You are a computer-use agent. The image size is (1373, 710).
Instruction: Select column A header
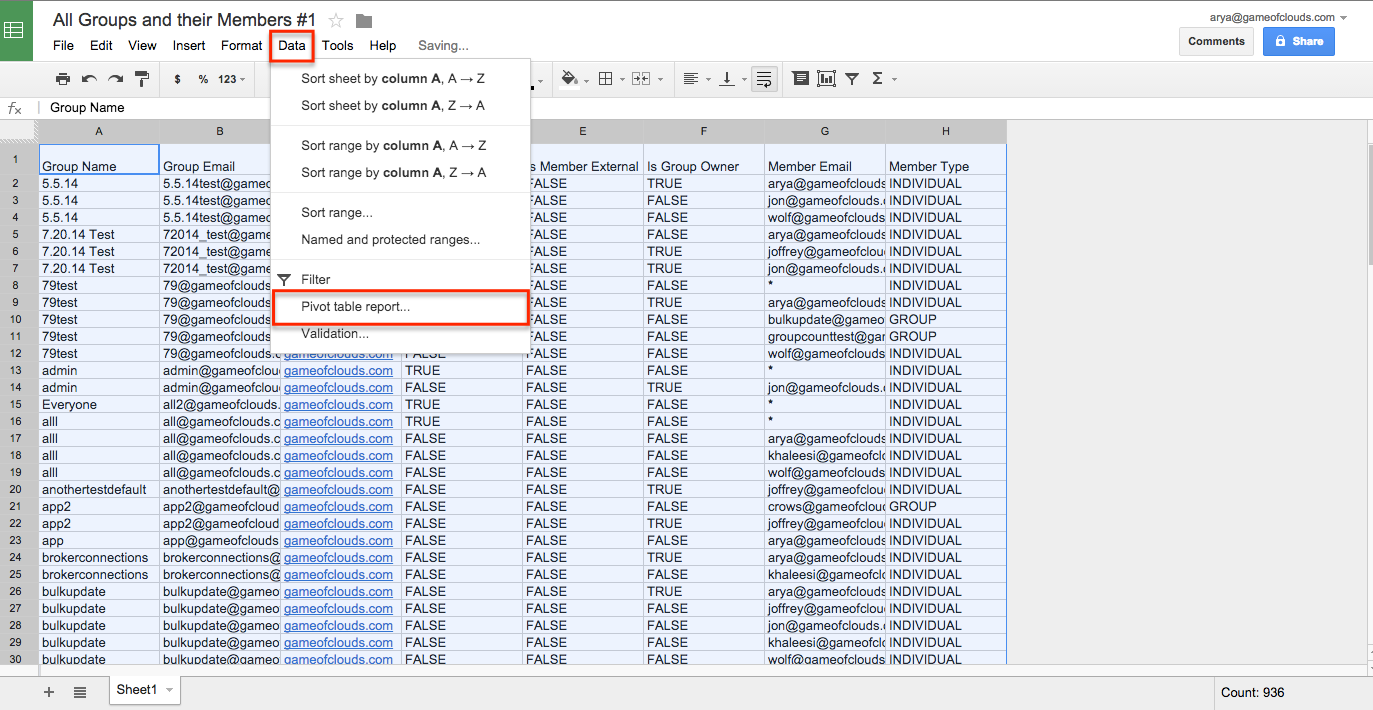pos(99,132)
